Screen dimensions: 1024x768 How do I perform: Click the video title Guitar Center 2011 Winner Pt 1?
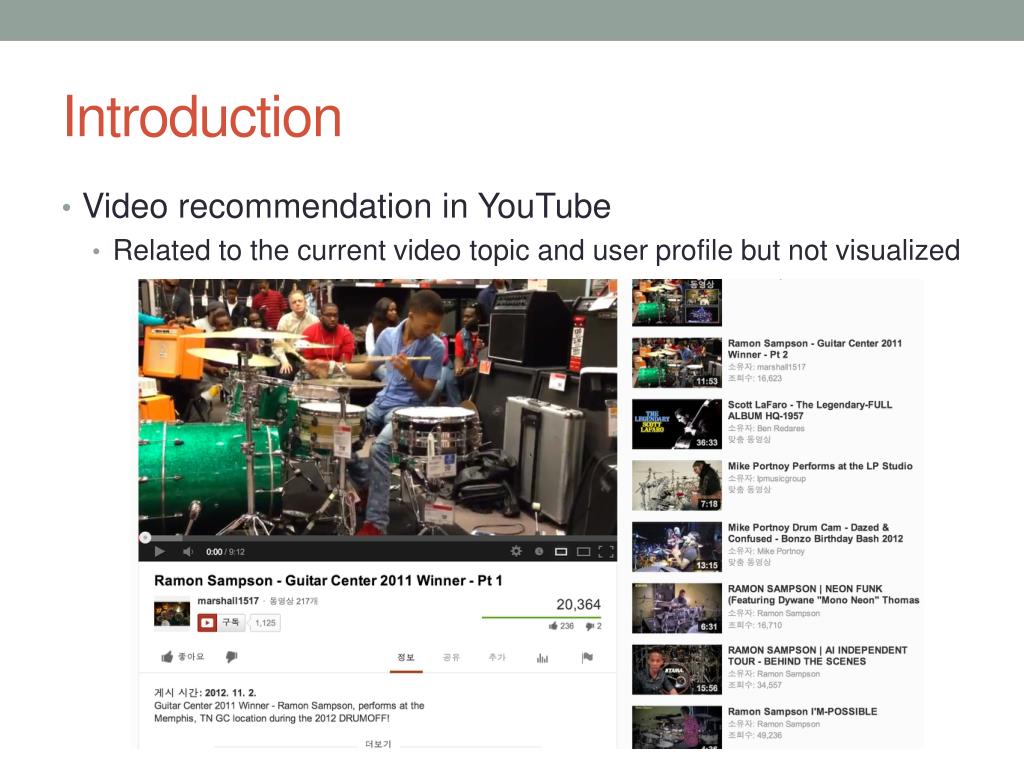[x=328, y=581]
